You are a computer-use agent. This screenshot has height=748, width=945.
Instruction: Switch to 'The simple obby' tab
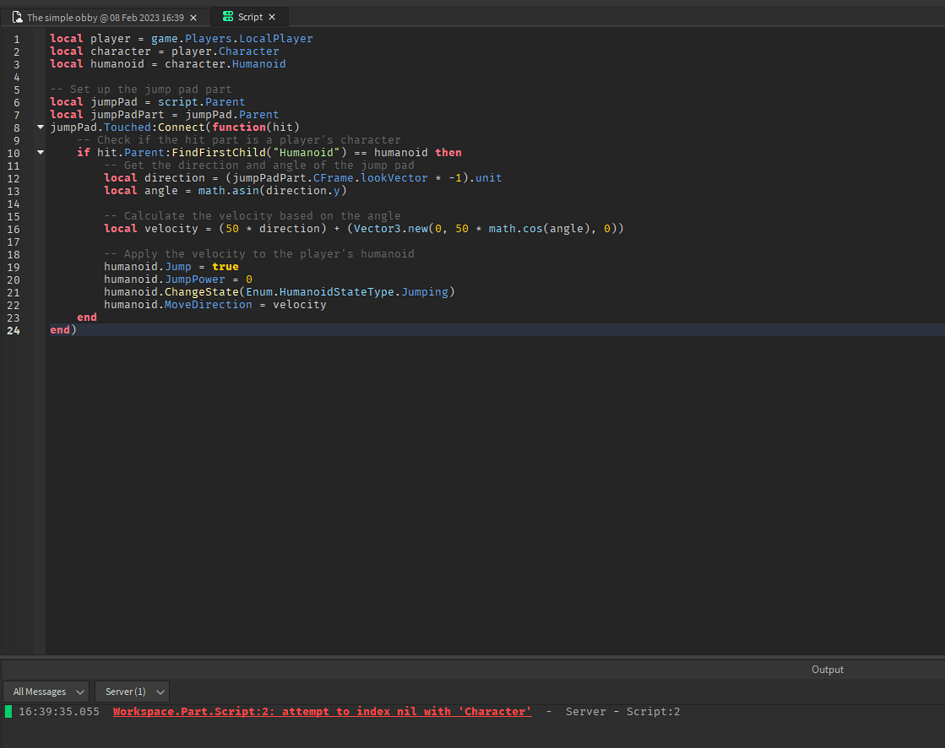point(104,17)
